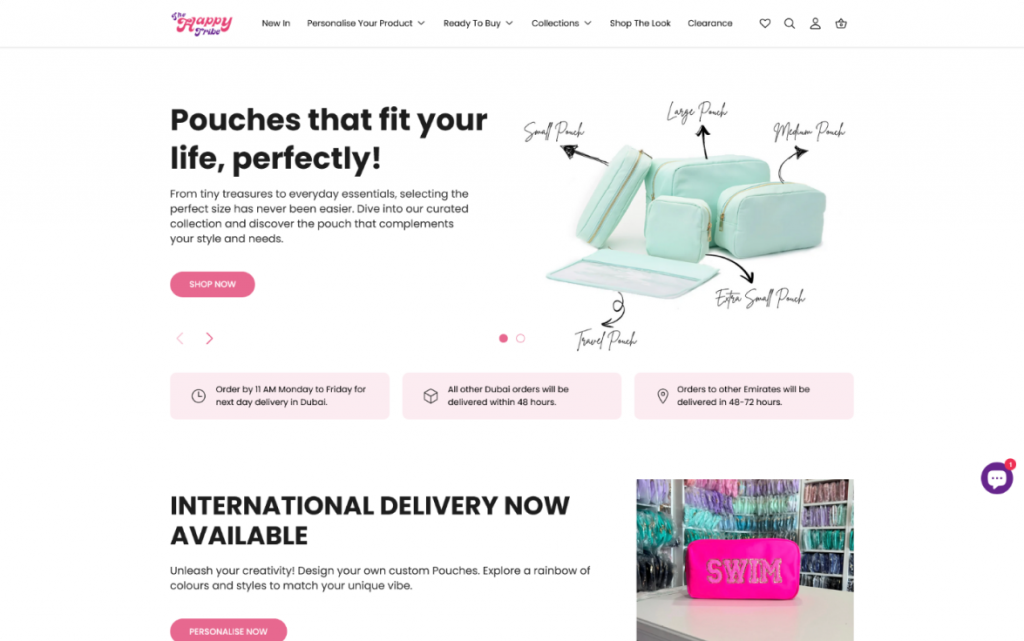Click the pink SWIM pouch image
This screenshot has width=1024, height=641.
pos(744,560)
